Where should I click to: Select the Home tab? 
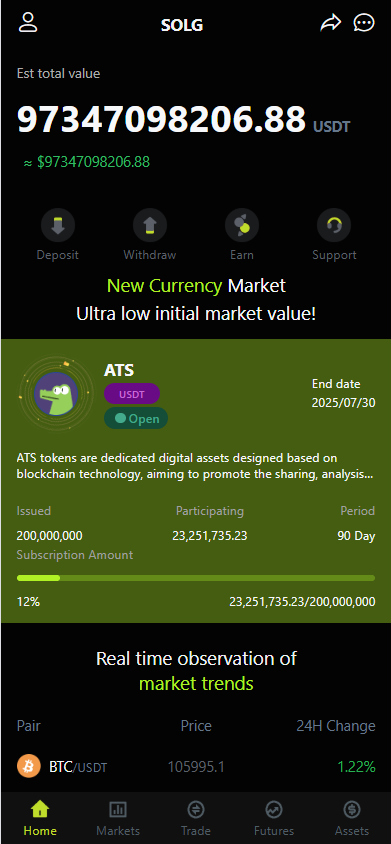[40, 818]
